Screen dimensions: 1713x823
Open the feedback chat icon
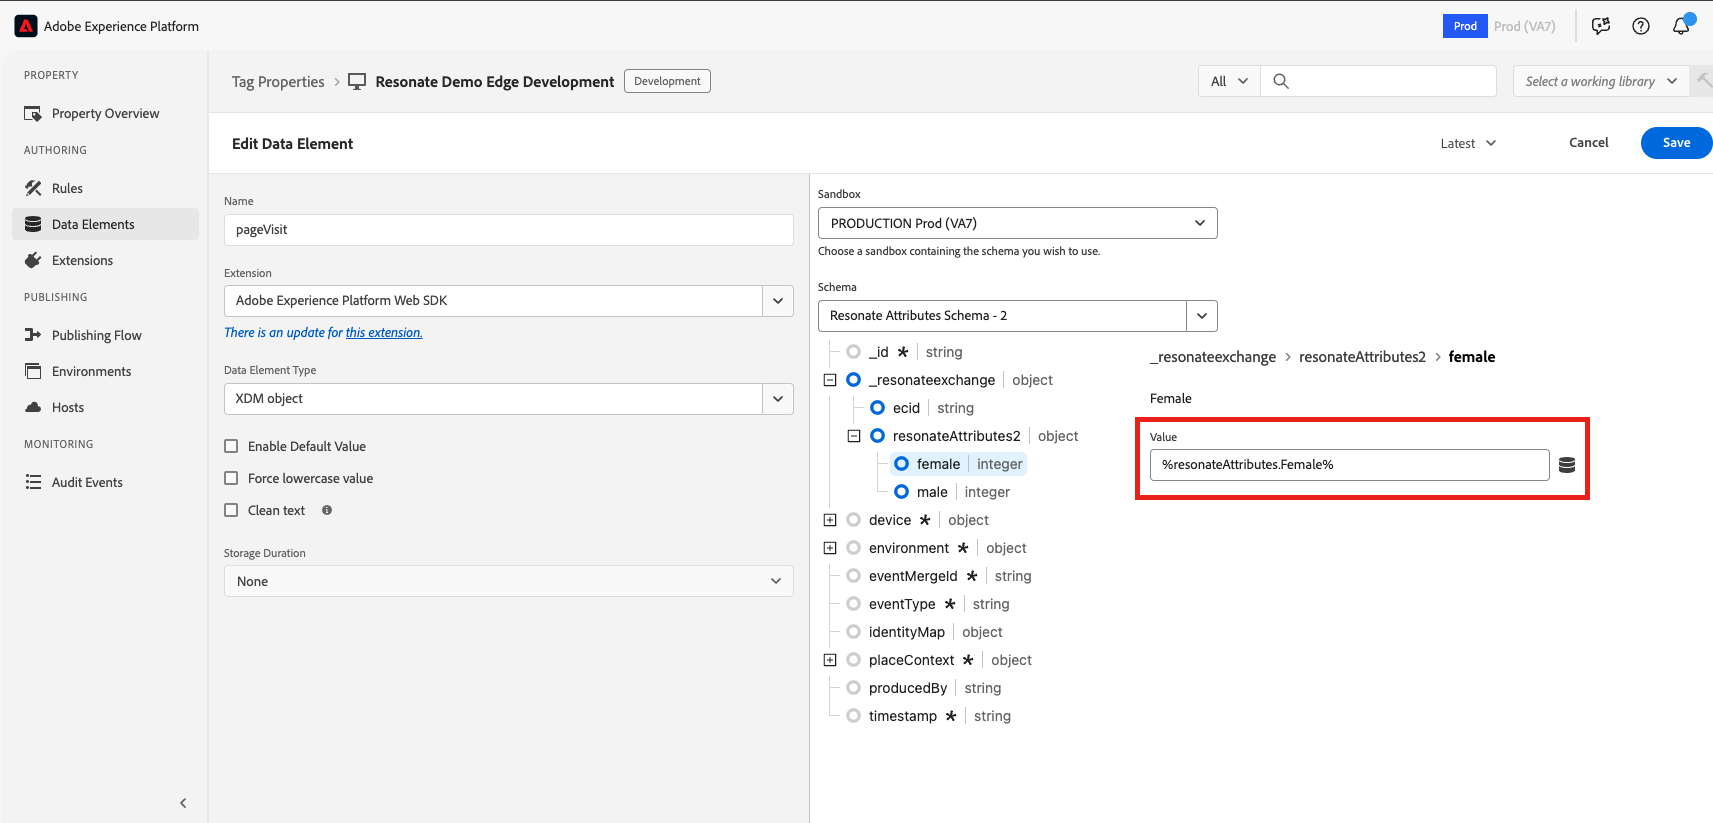(1601, 26)
